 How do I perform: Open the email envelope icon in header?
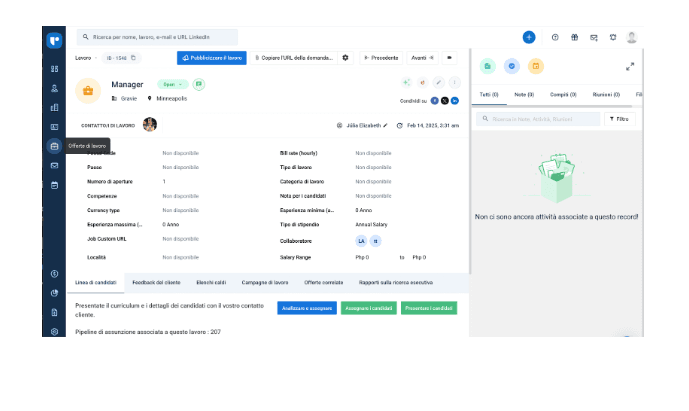tap(594, 37)
